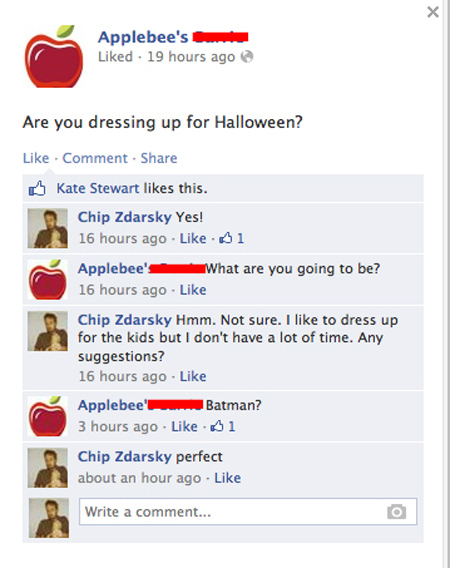The width and height of the screenshot is (450, 568).
Task: Share the Halloween post
Action: click(159, 158)
